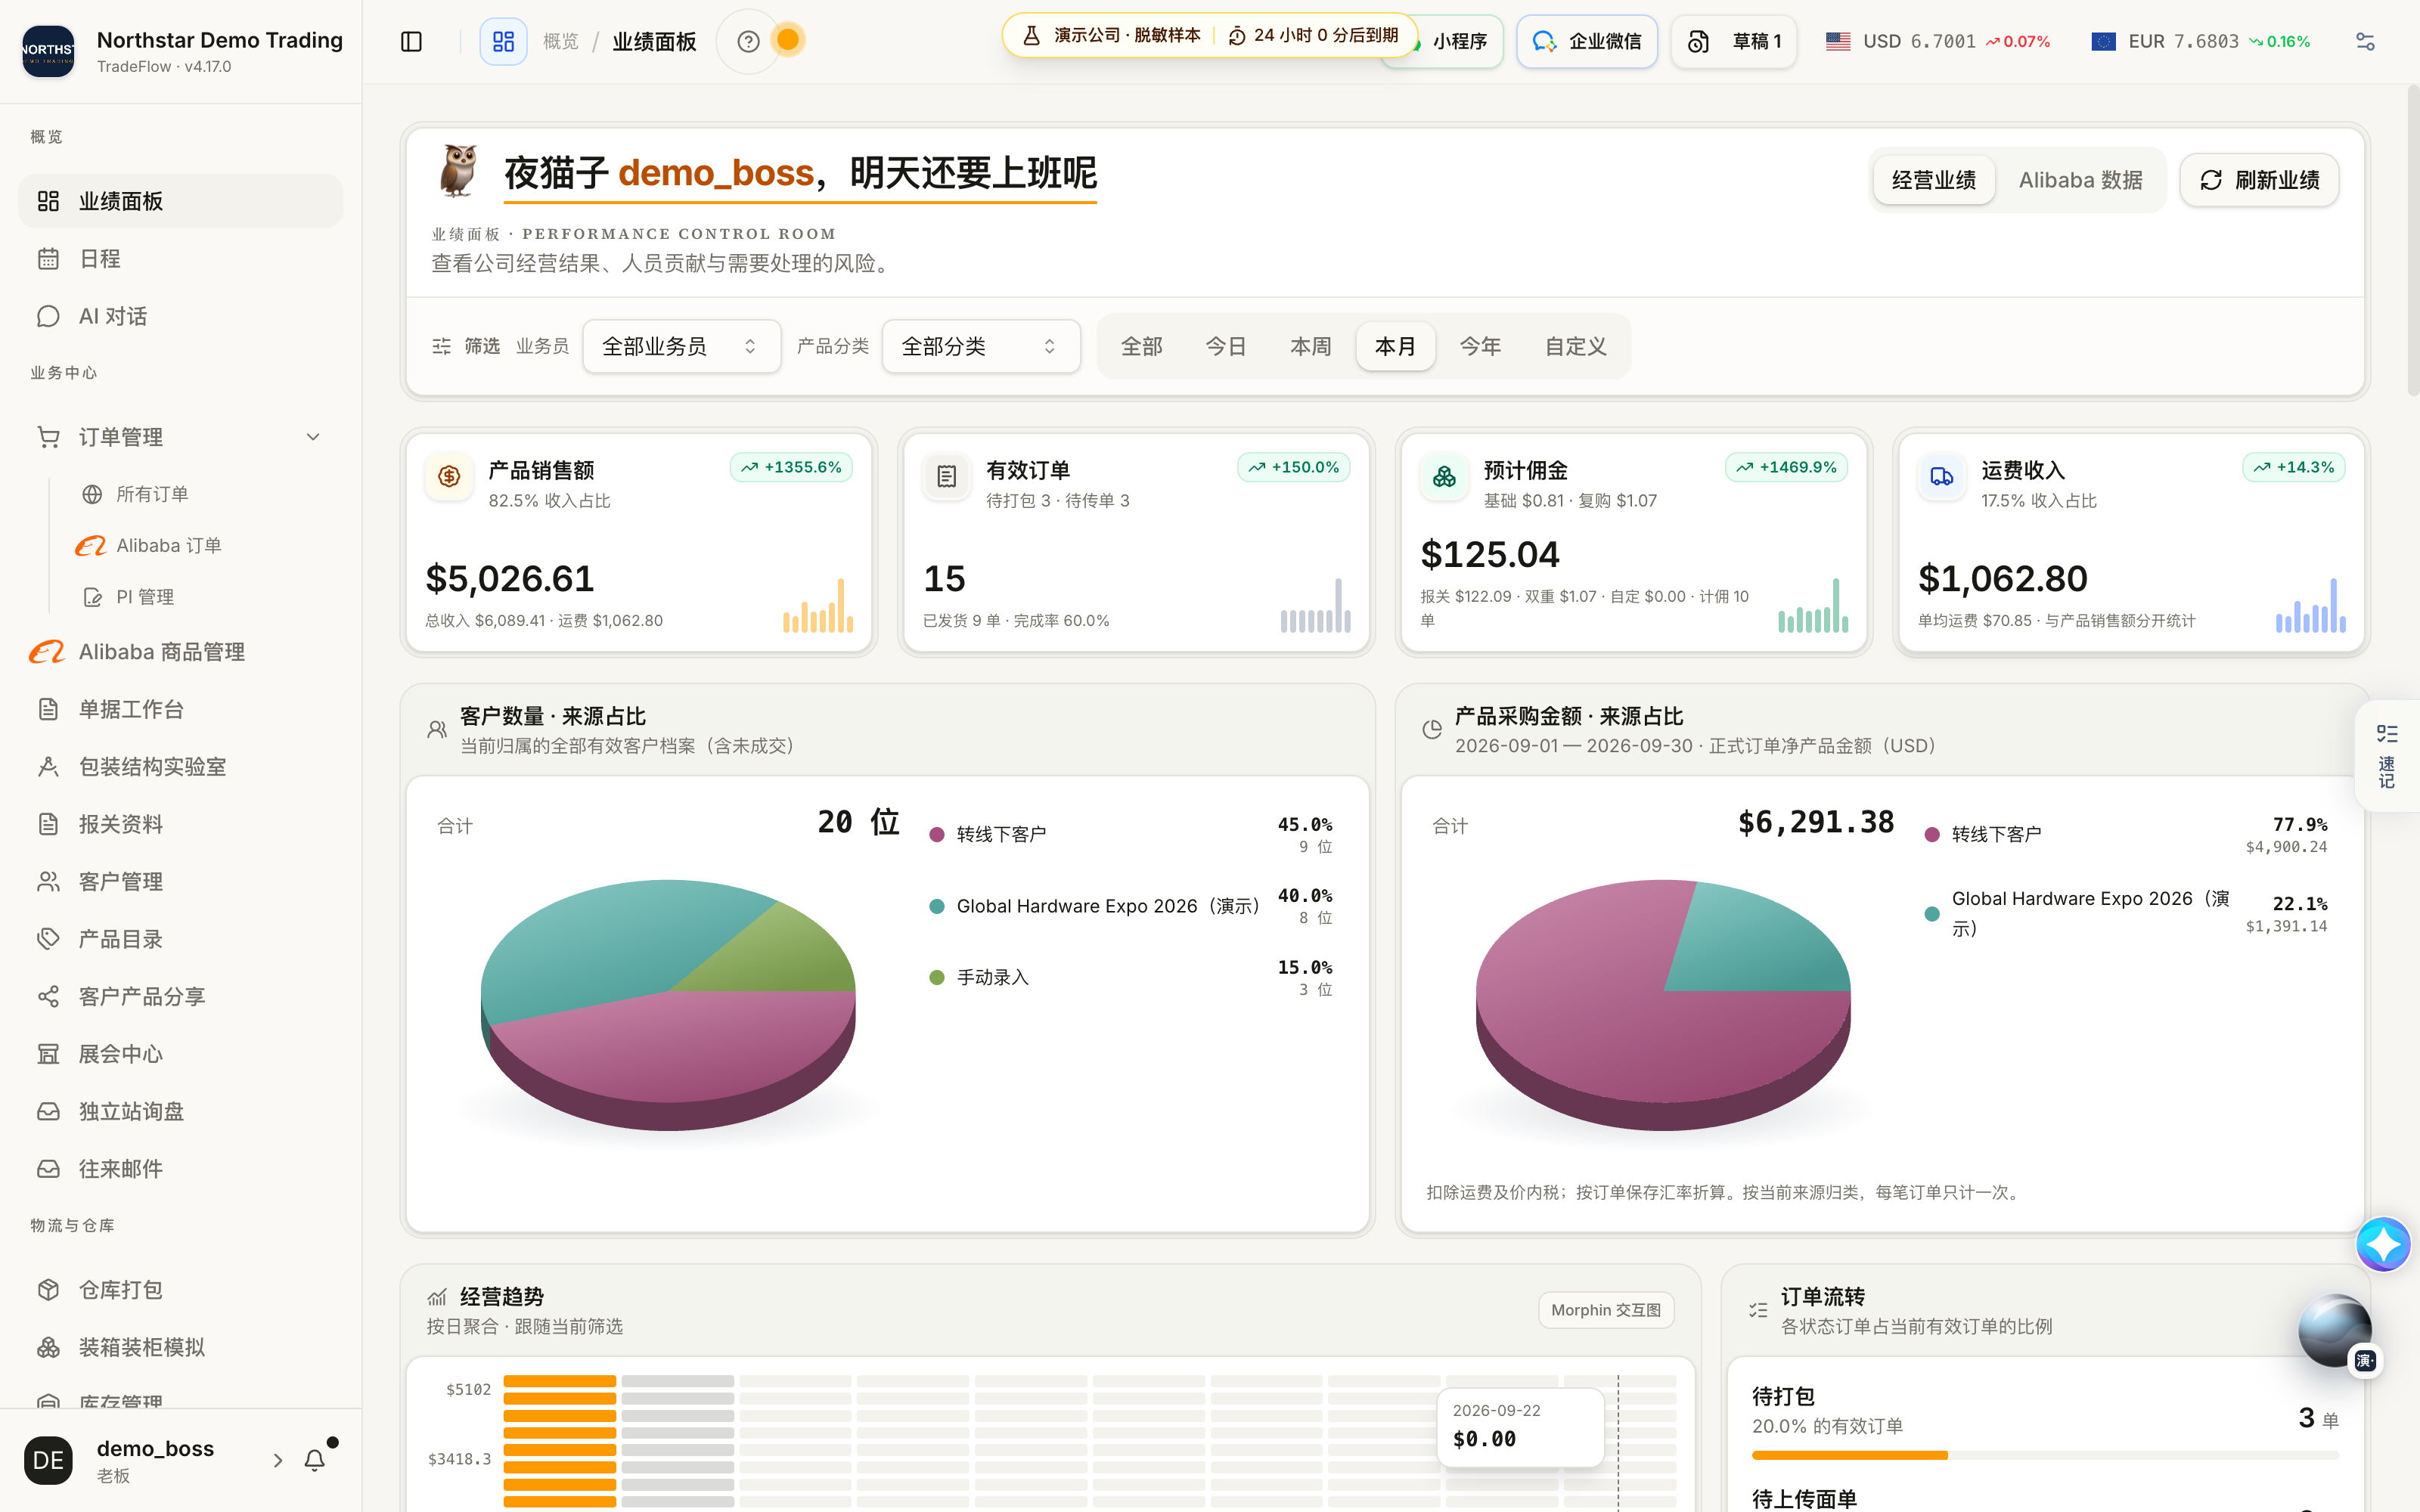The width and height of the screenshot is (2420, 1512).
Task: Open 展会中心 in sidebar
Action: point(180,1054)
